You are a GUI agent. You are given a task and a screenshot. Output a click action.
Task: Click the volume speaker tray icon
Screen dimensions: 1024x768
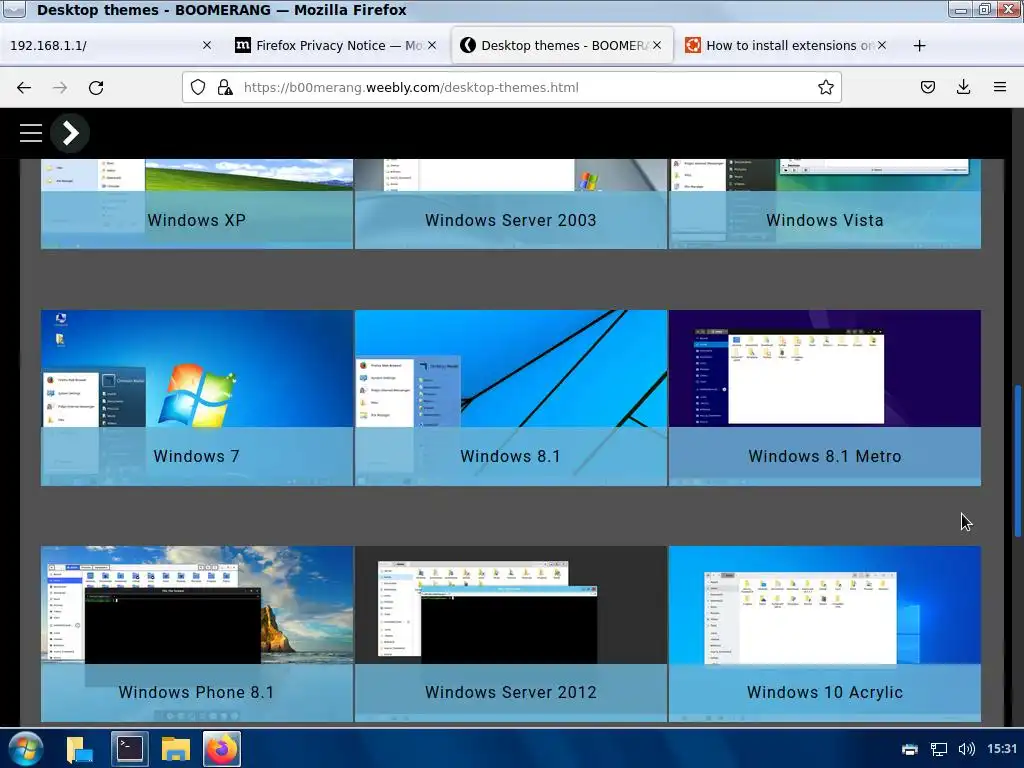tap(967, 749)
